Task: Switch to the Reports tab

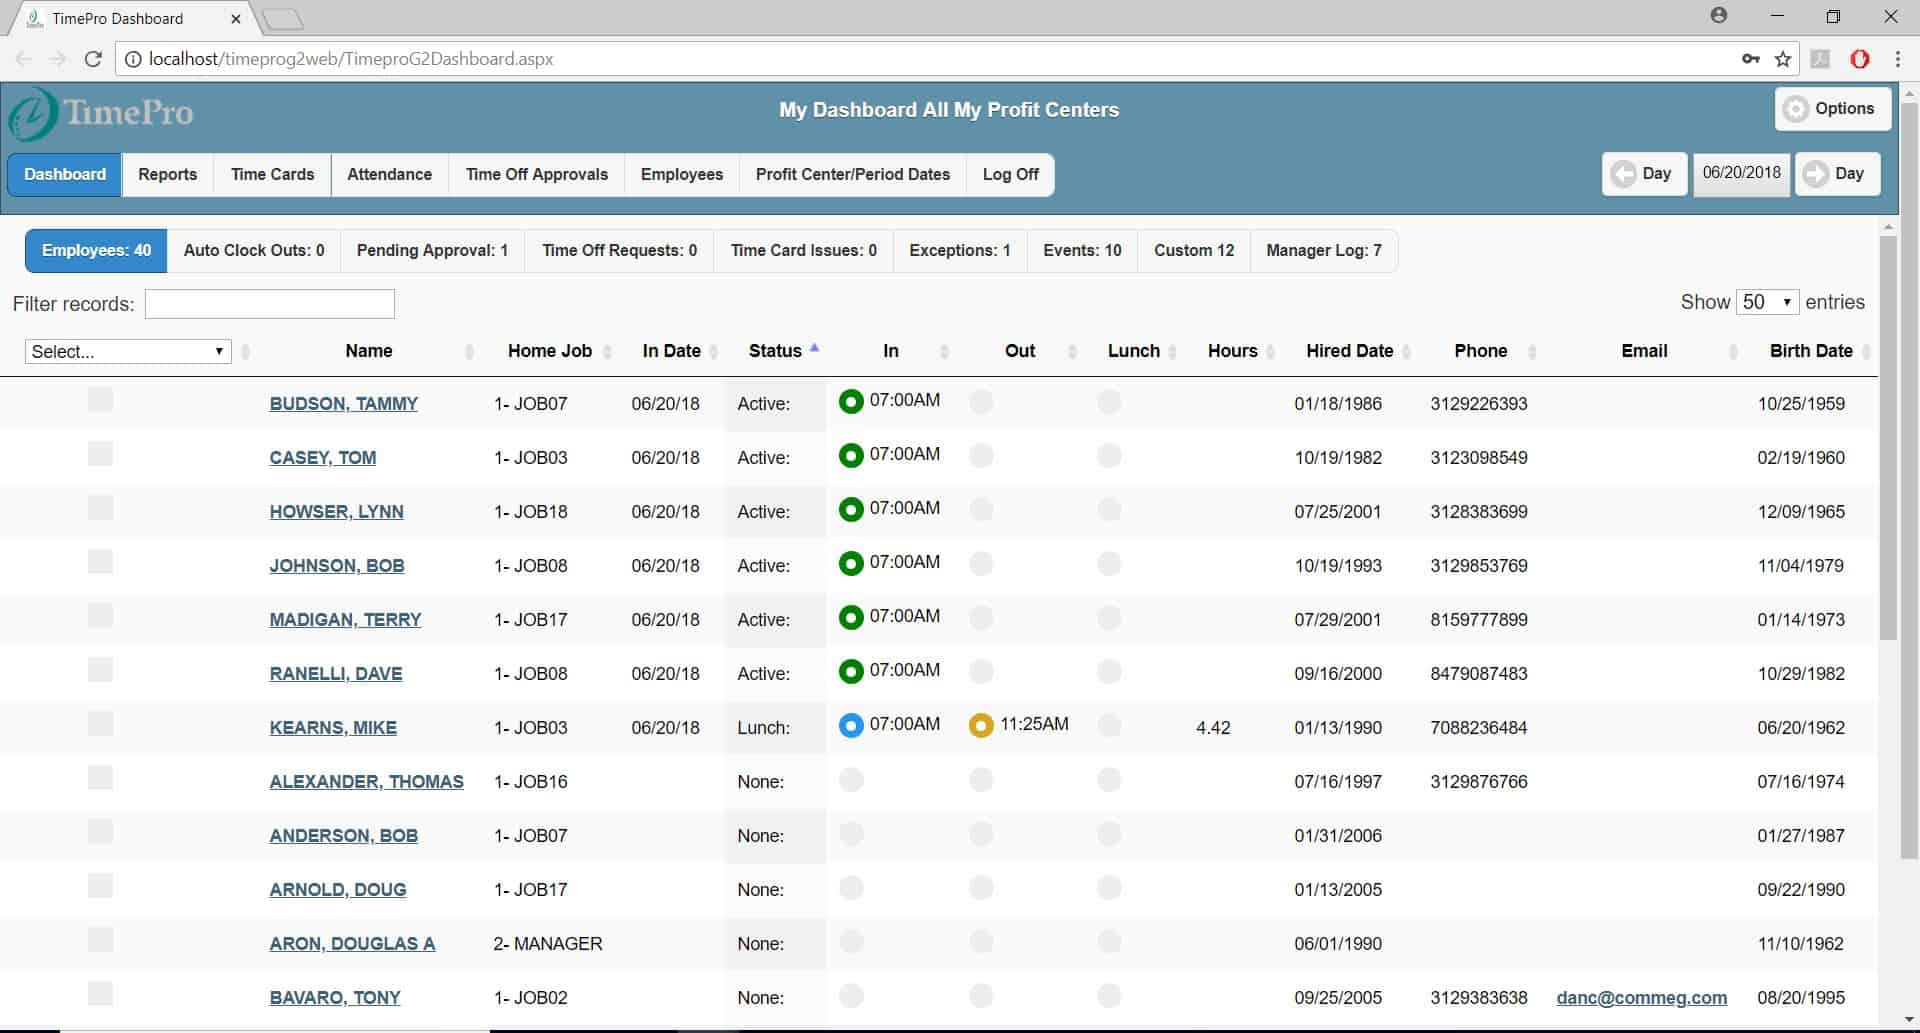Action: pos(166,174)
